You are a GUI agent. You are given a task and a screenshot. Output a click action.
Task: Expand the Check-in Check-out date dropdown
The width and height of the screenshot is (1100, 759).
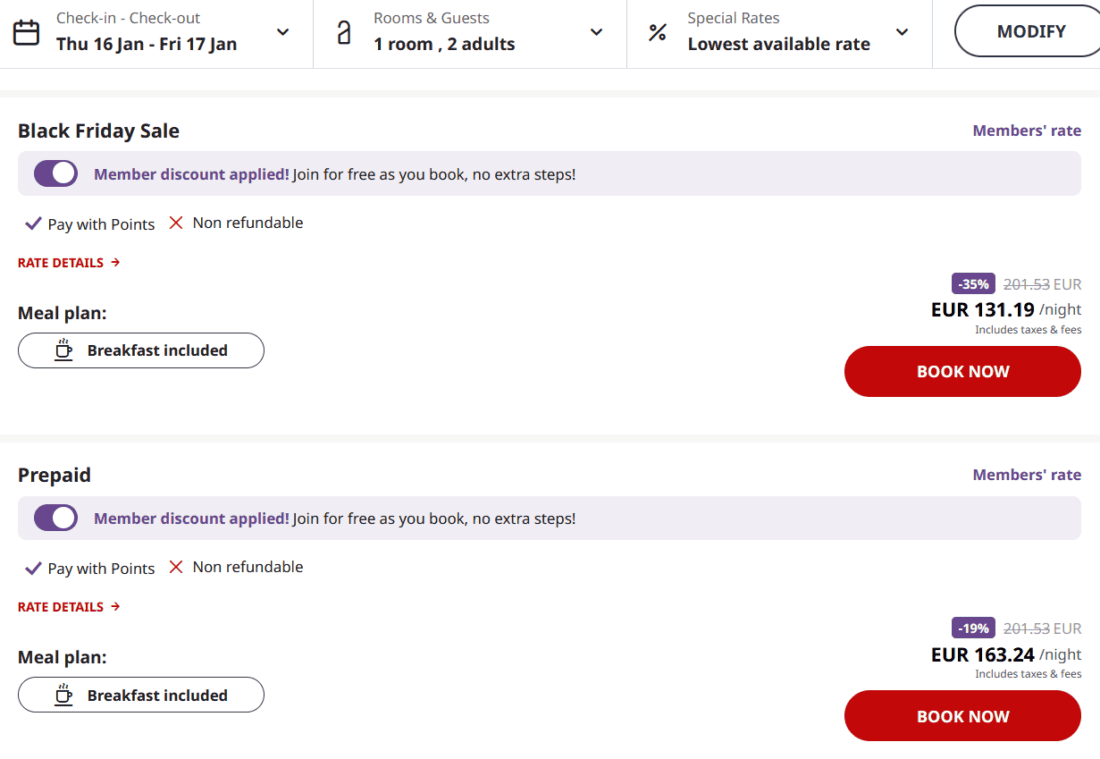tap(283, 32)
